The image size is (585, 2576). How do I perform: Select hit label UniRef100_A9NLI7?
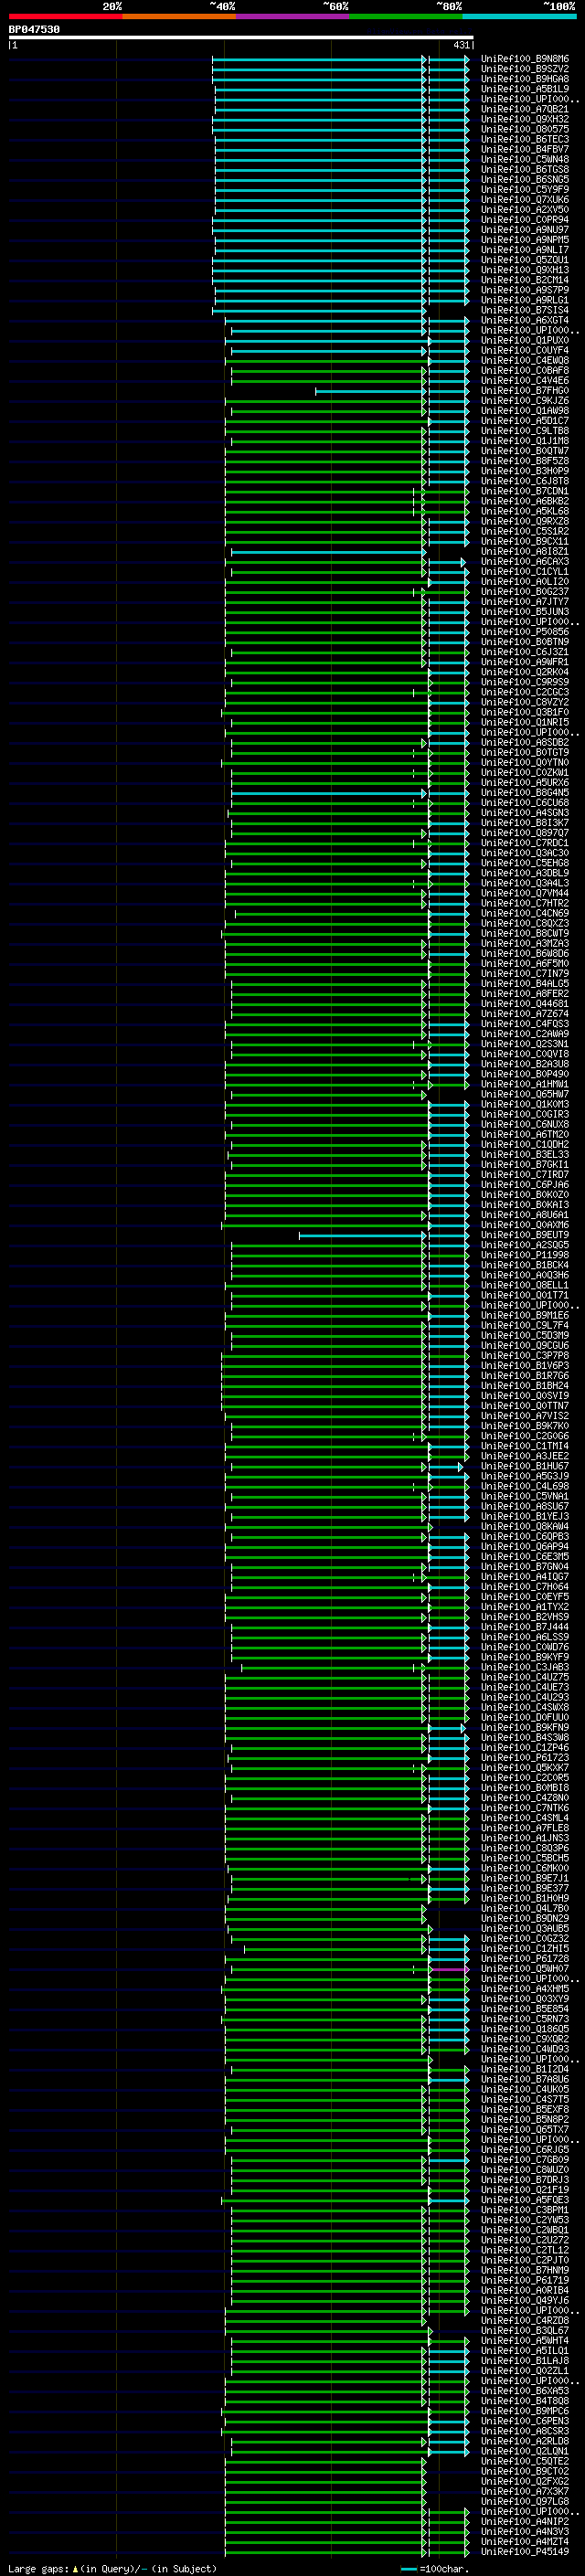point(525,250)
